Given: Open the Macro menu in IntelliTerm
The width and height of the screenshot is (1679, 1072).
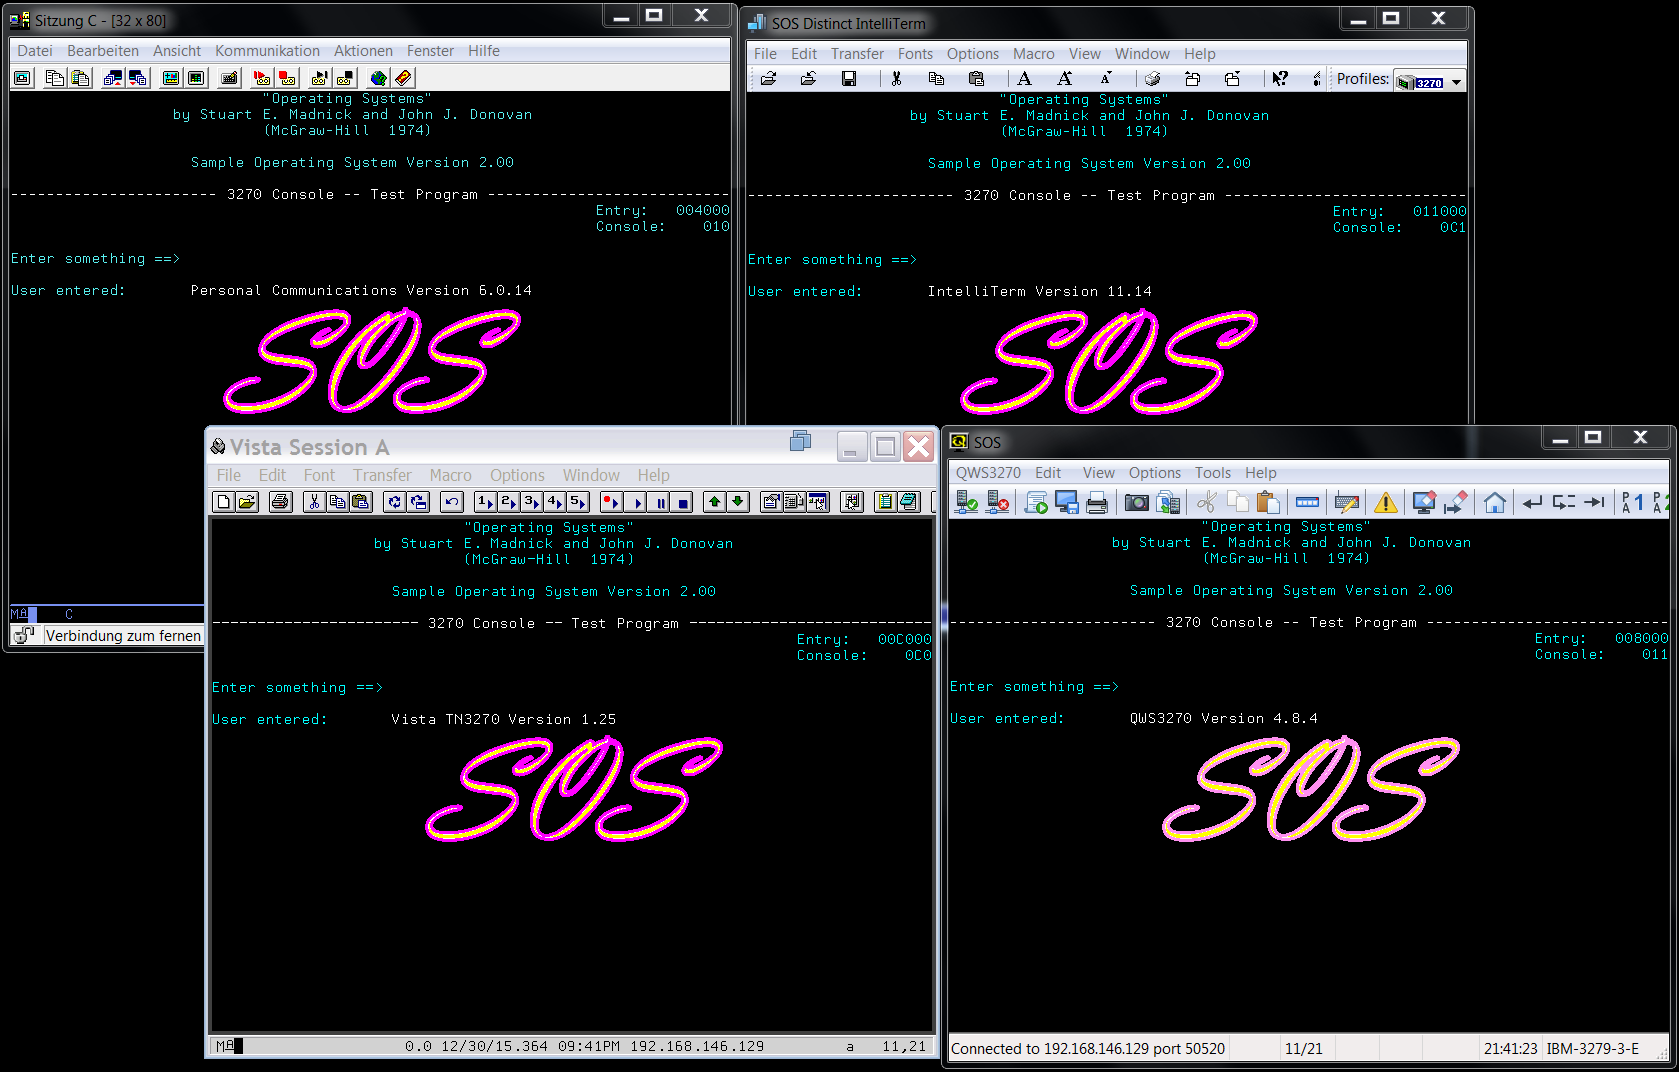Looking at the screenshot, I should pyautogui.click(x=1033, y=54).
